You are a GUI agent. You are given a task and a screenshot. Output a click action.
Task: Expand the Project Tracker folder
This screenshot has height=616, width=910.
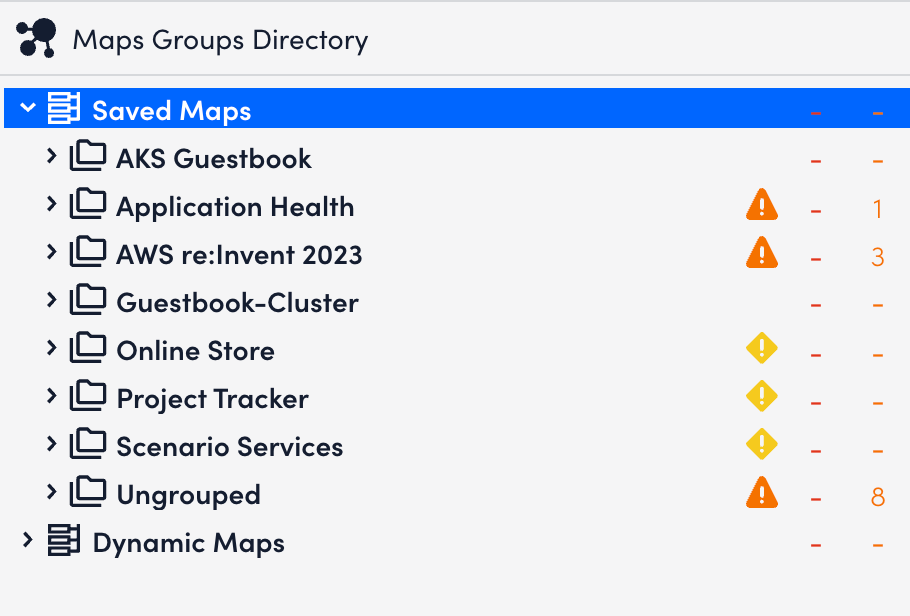[x=52, y=396]
